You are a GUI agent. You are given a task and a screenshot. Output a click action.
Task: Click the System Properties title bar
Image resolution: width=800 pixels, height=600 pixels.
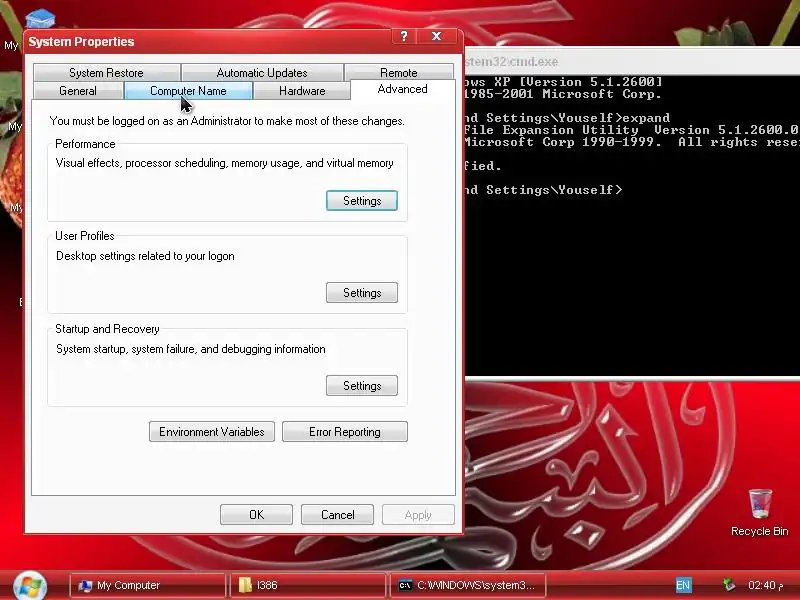point(209,41)
